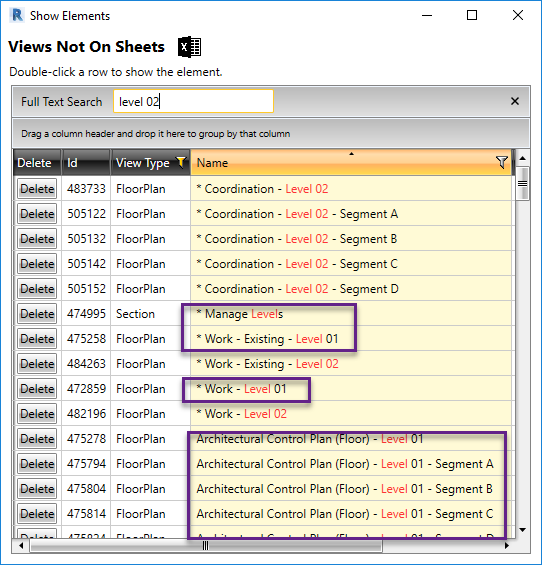Image resolution: width=542 pixels, height=565 pixels.
Task: Select Architectural Control Plan Level 01 Segment C
Action: (351, 513)
